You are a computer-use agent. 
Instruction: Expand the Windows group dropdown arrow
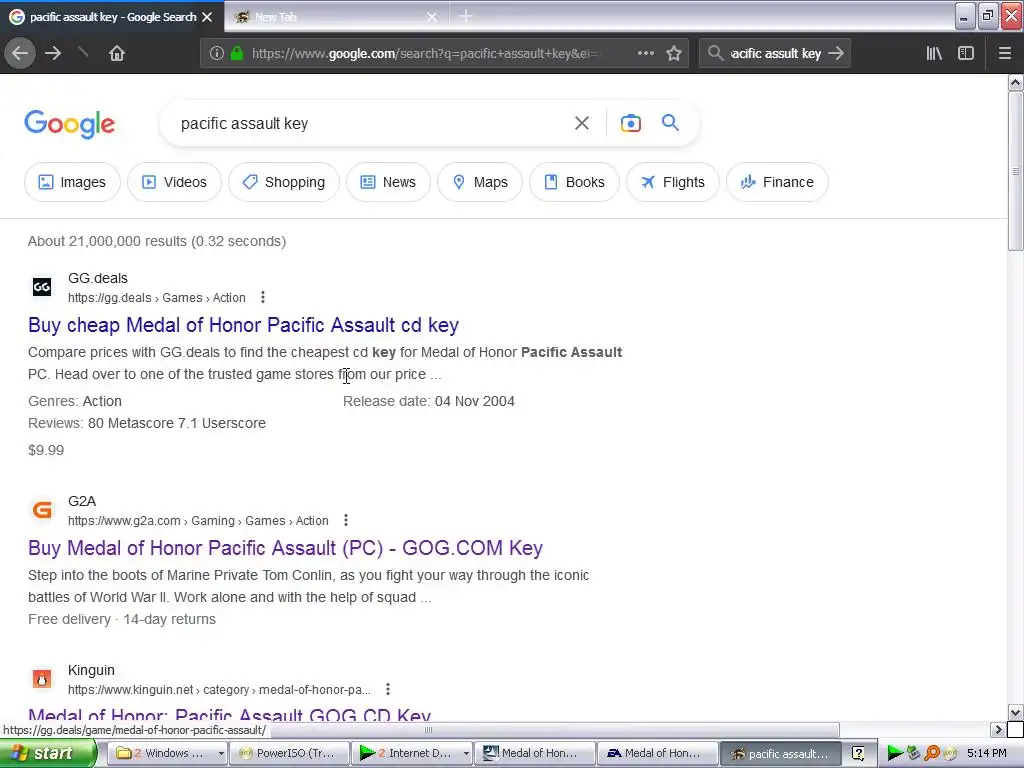point(221,753)
